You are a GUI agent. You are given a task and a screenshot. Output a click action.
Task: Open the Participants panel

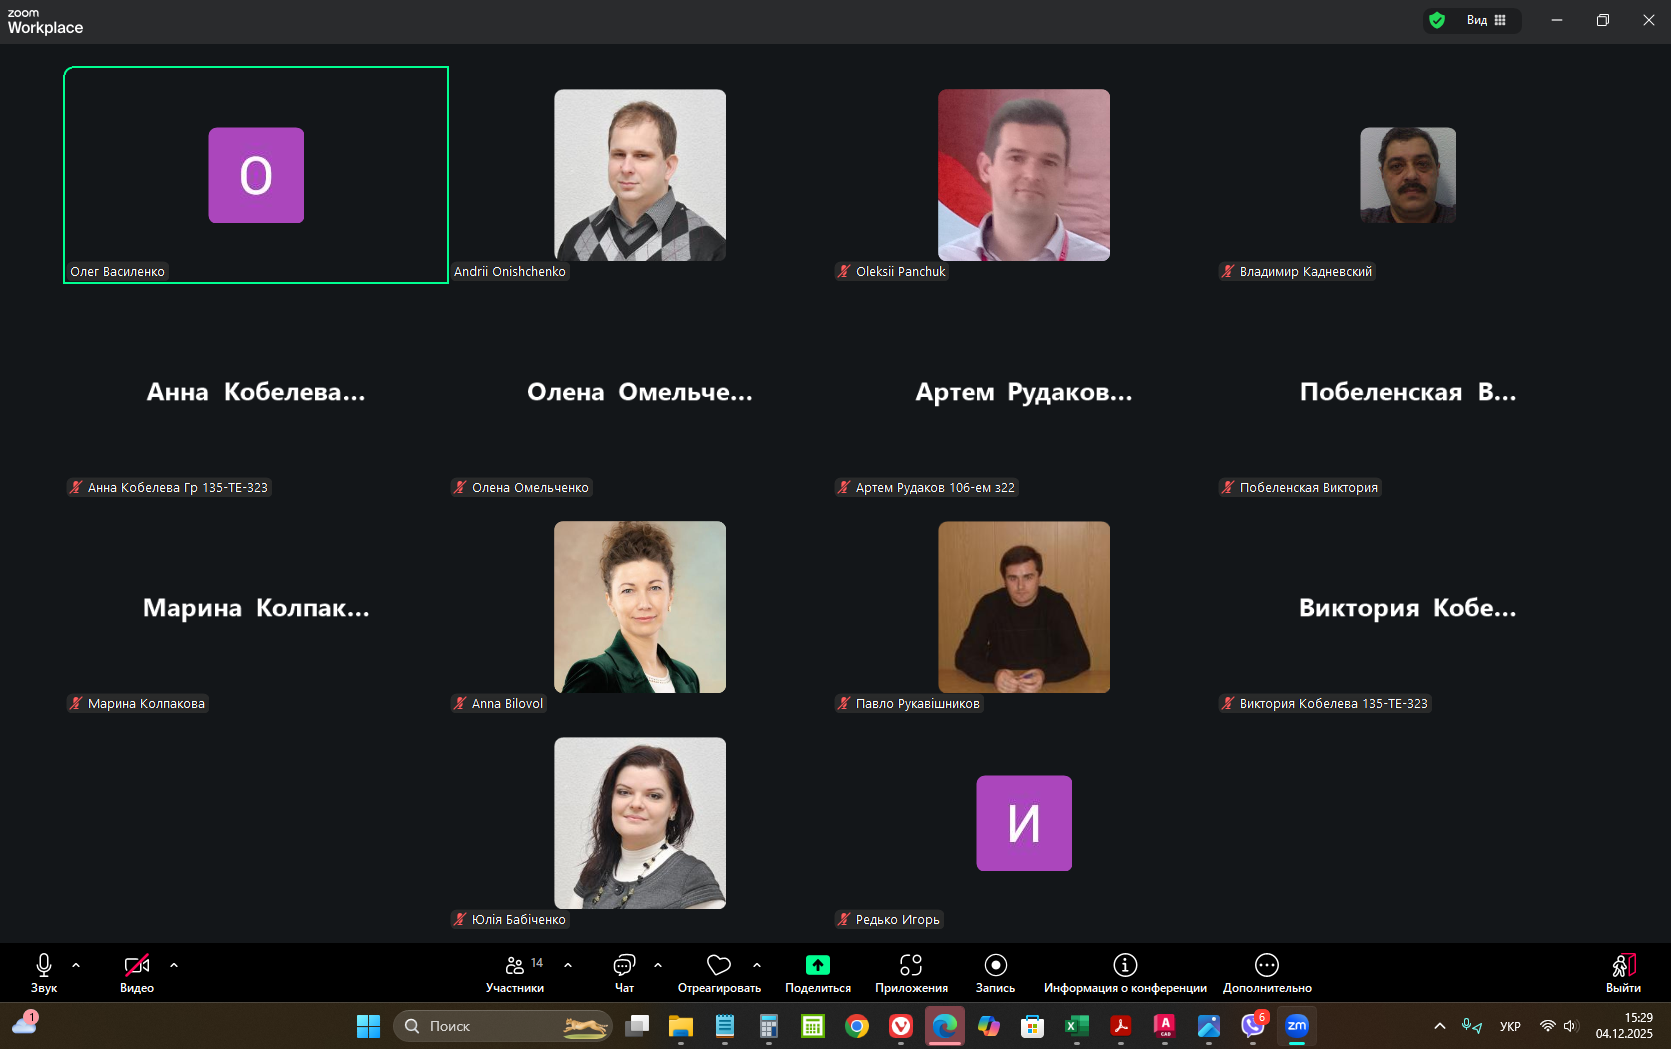pyautogui.click(x=514, y=973)
